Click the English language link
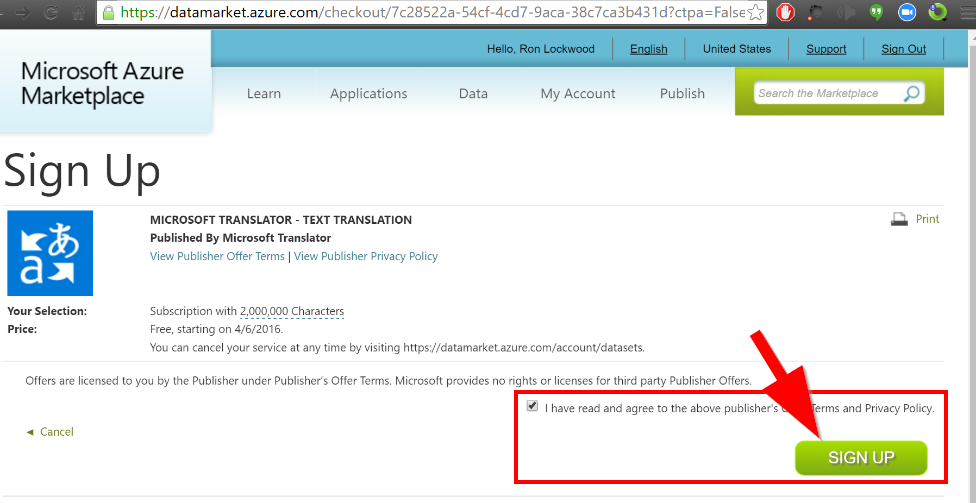 pos(649,49)
